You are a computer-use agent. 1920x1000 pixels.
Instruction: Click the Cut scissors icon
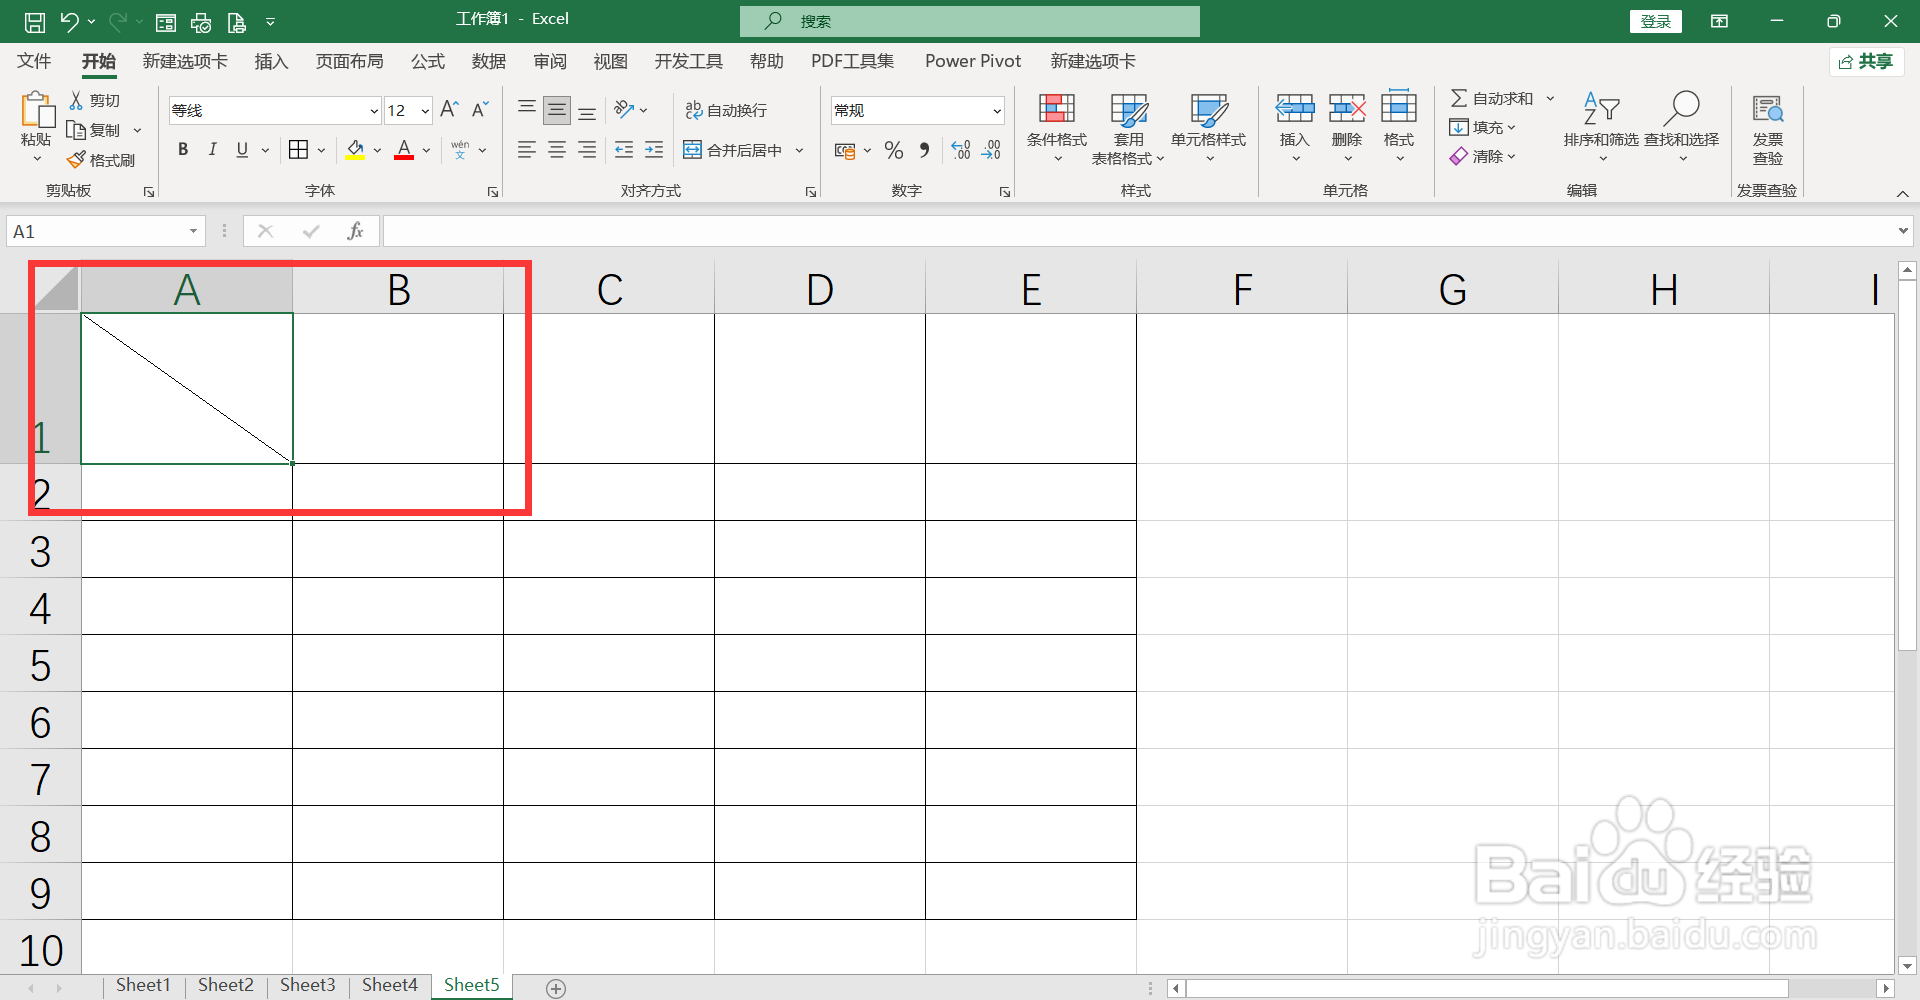[x=76, y=101]
